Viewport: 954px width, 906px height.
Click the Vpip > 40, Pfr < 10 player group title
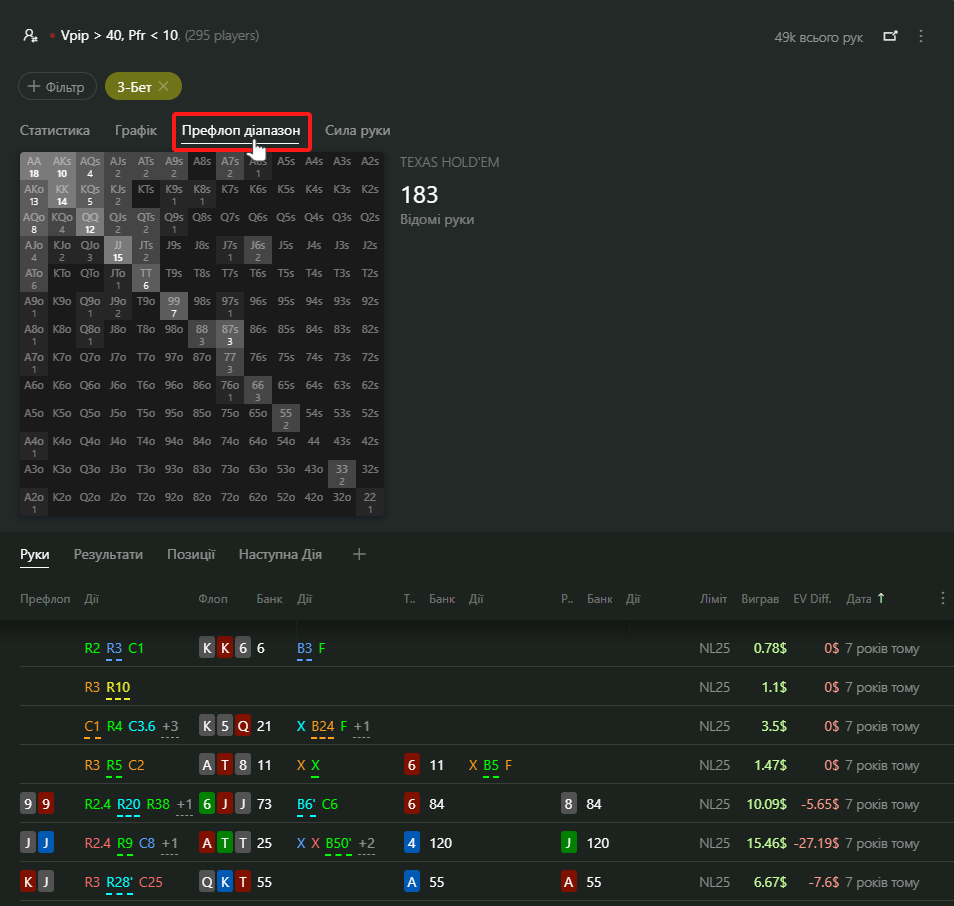click(x=120, y=35)
